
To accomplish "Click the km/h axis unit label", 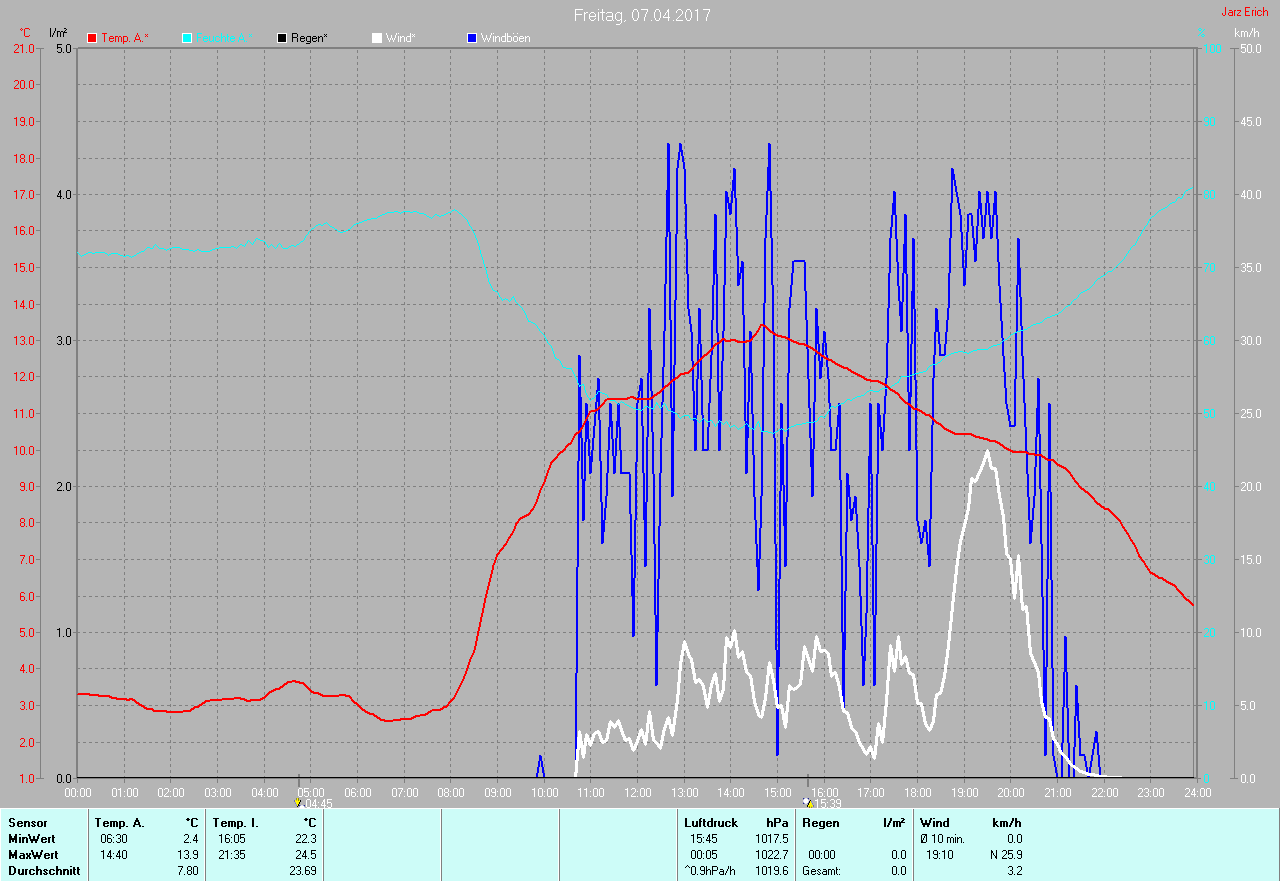I will click(x=1246, y=33).
